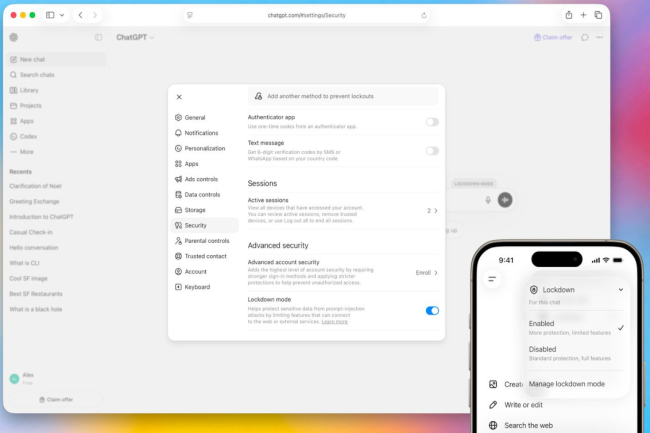Expand More in the sidebar
Screen dimensions: 650x433
[x=56, y=152]
